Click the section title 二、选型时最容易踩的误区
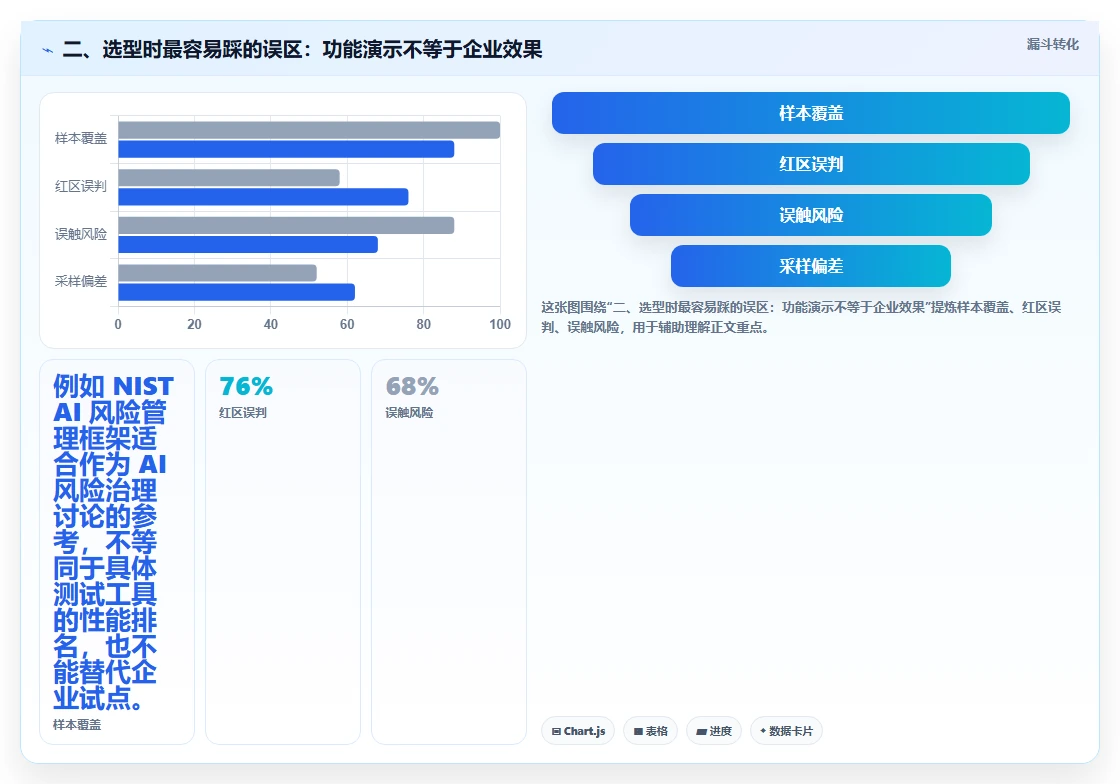The width and height of the screenshot is (1120, 784). (x=302, y=49)
